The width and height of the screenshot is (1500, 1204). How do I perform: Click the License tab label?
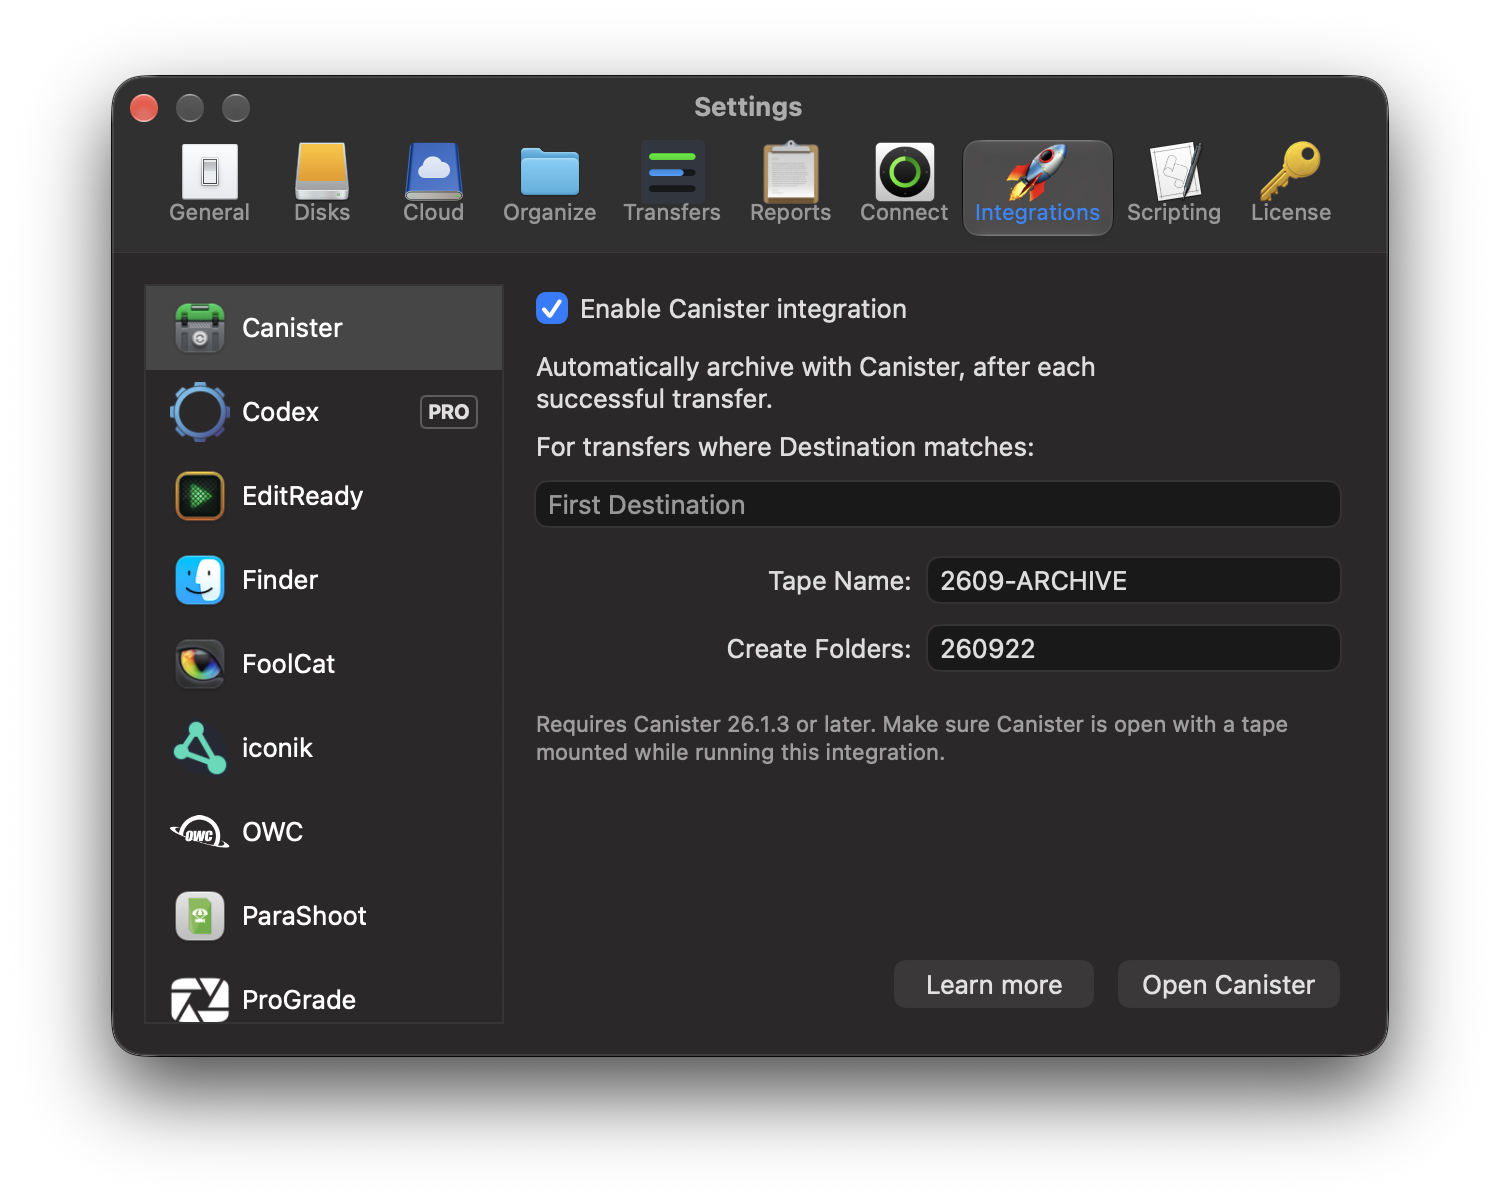pyautogui.click(x=1291, y=213)
